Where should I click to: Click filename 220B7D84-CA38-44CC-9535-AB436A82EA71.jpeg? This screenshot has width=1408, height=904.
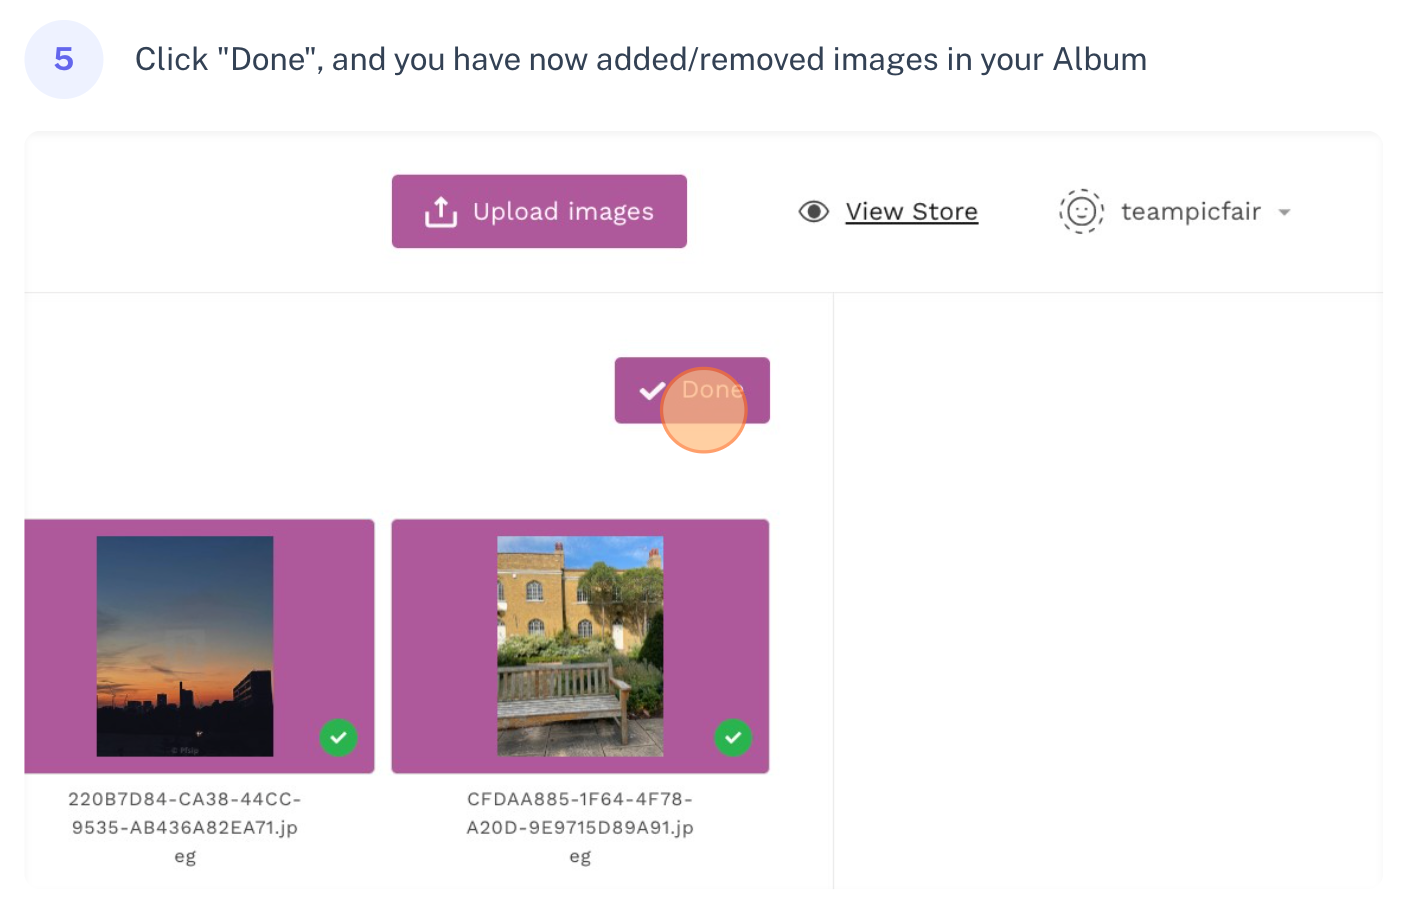pyautogui.click(x=185, y=828)
